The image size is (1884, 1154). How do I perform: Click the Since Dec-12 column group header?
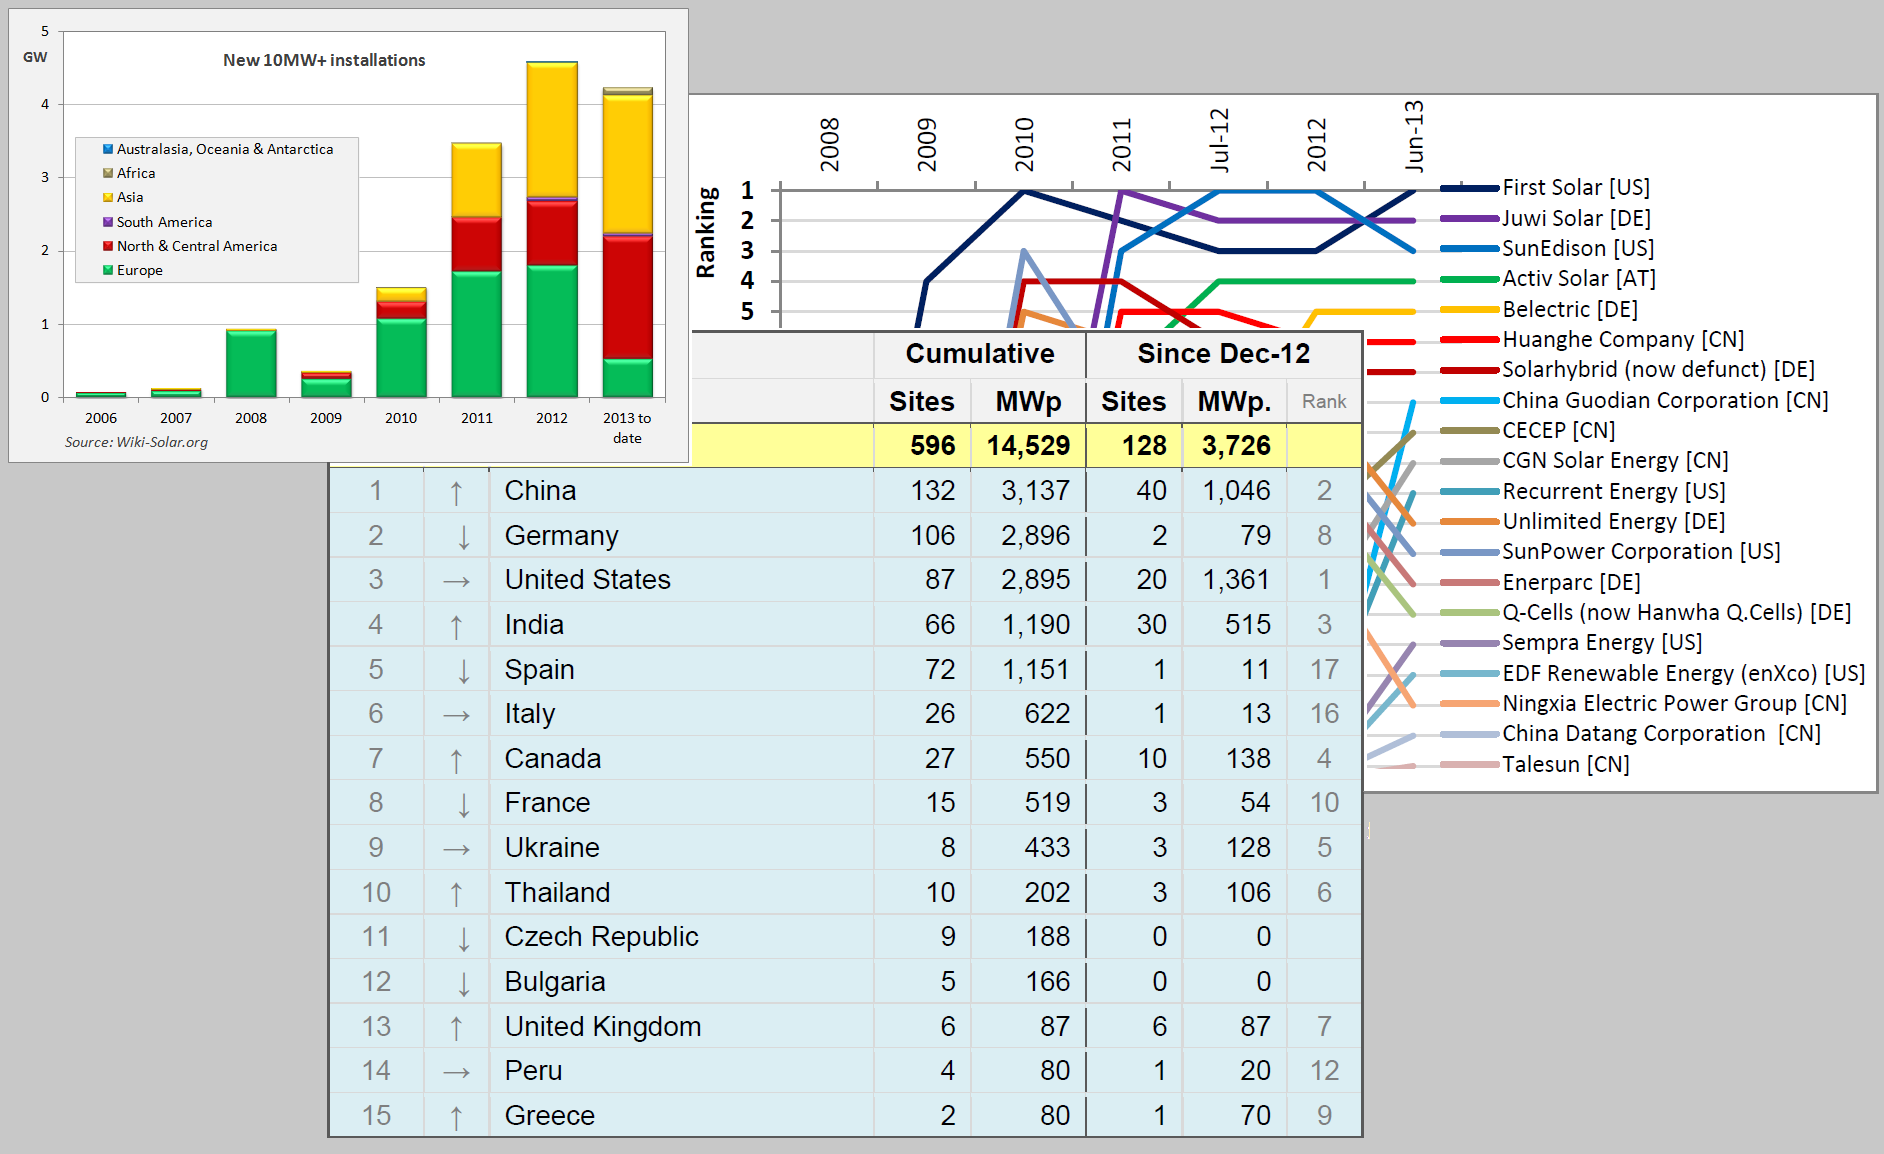click(x=1223, y=354)
